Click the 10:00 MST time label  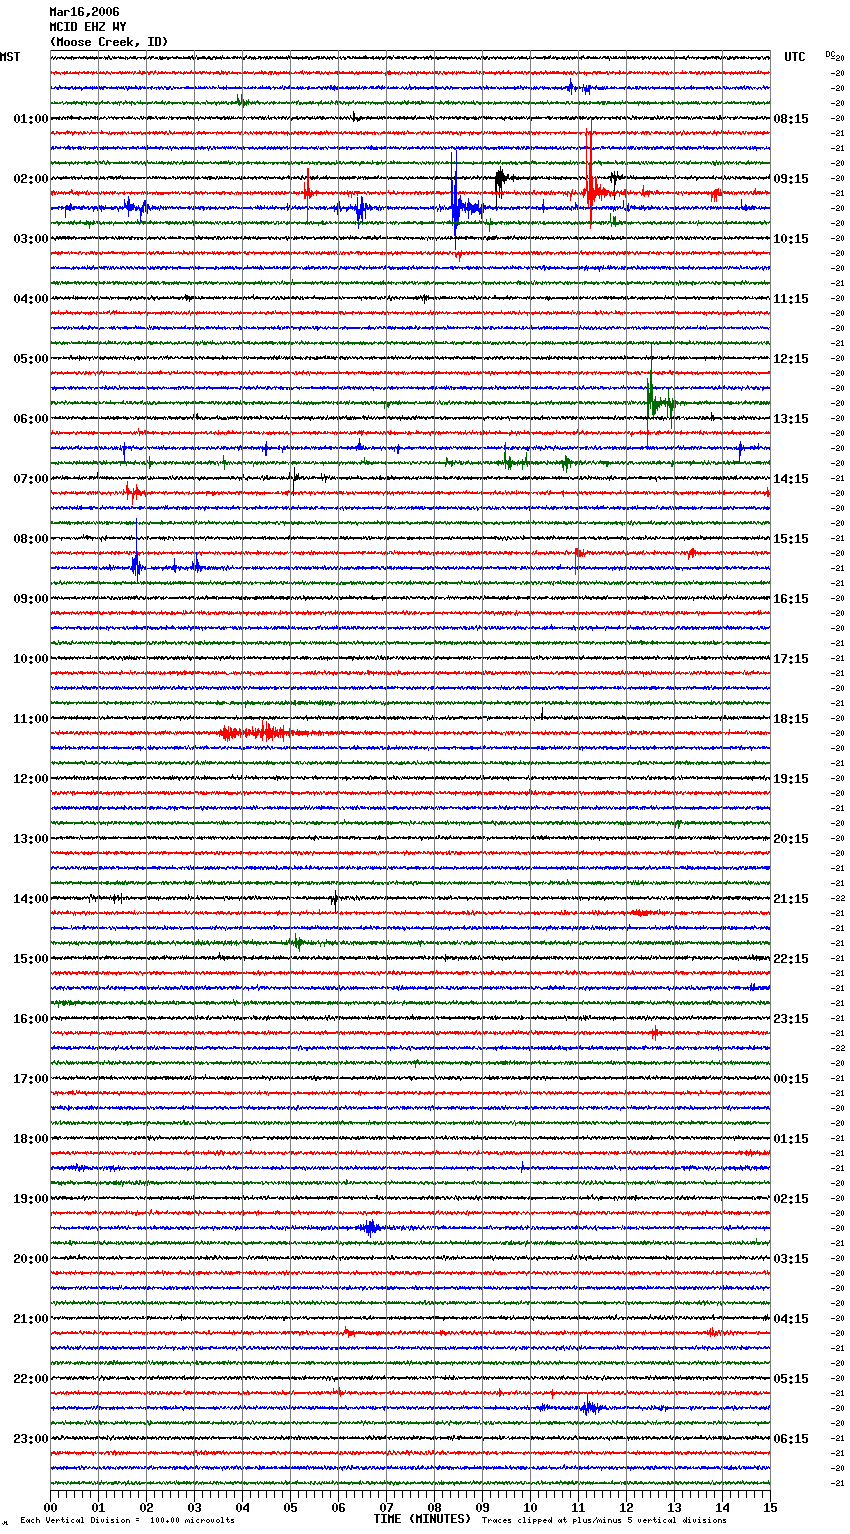[x=30, y=659]
